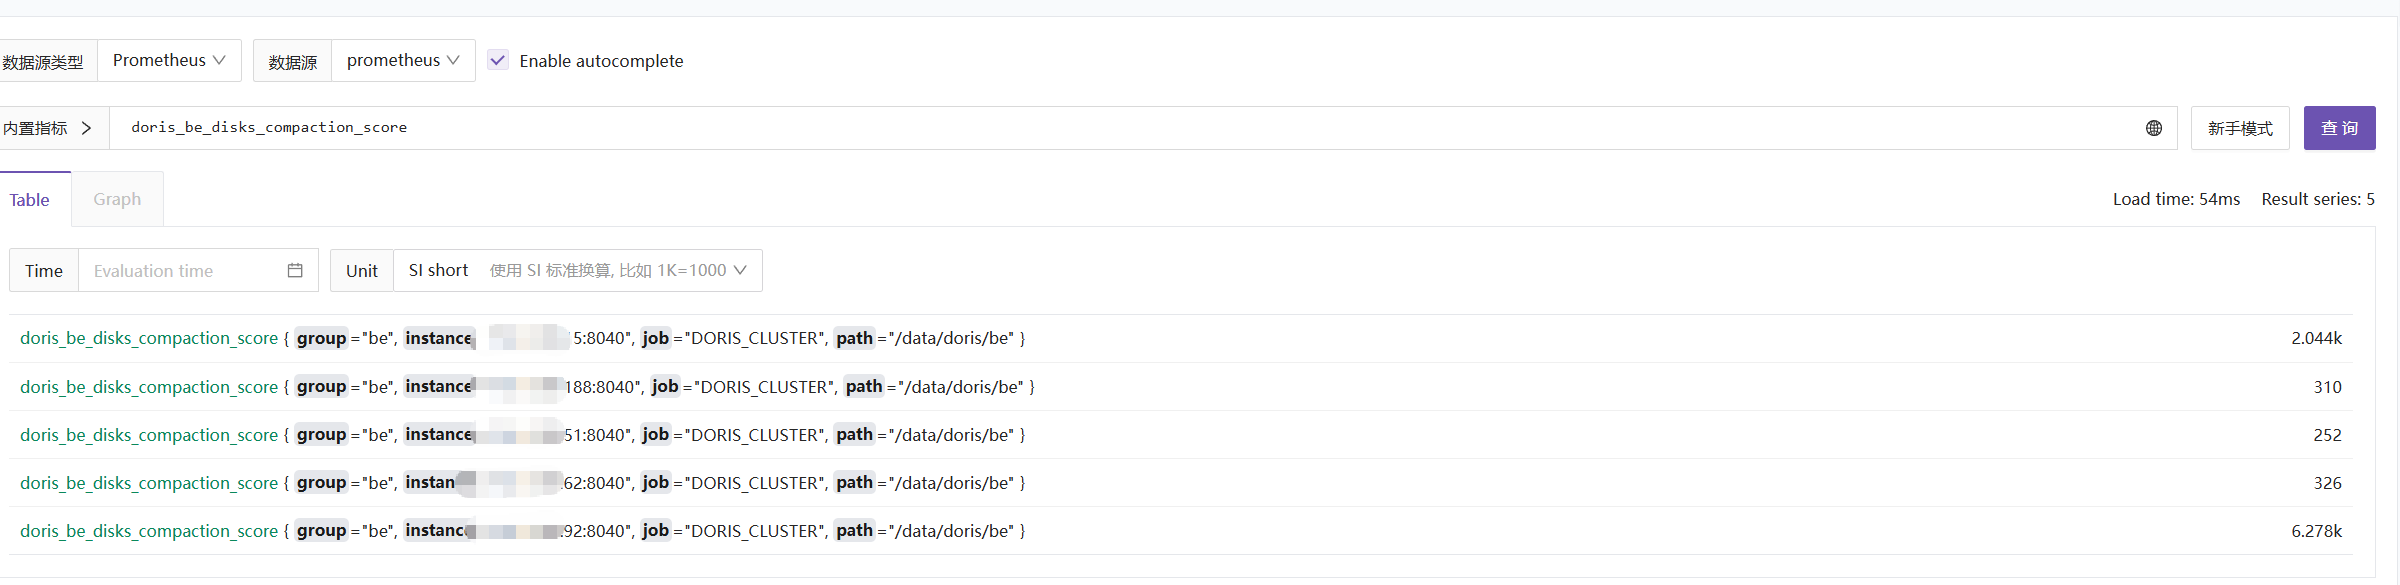Click the globe icon in query bar

[x=2153, y=128]
